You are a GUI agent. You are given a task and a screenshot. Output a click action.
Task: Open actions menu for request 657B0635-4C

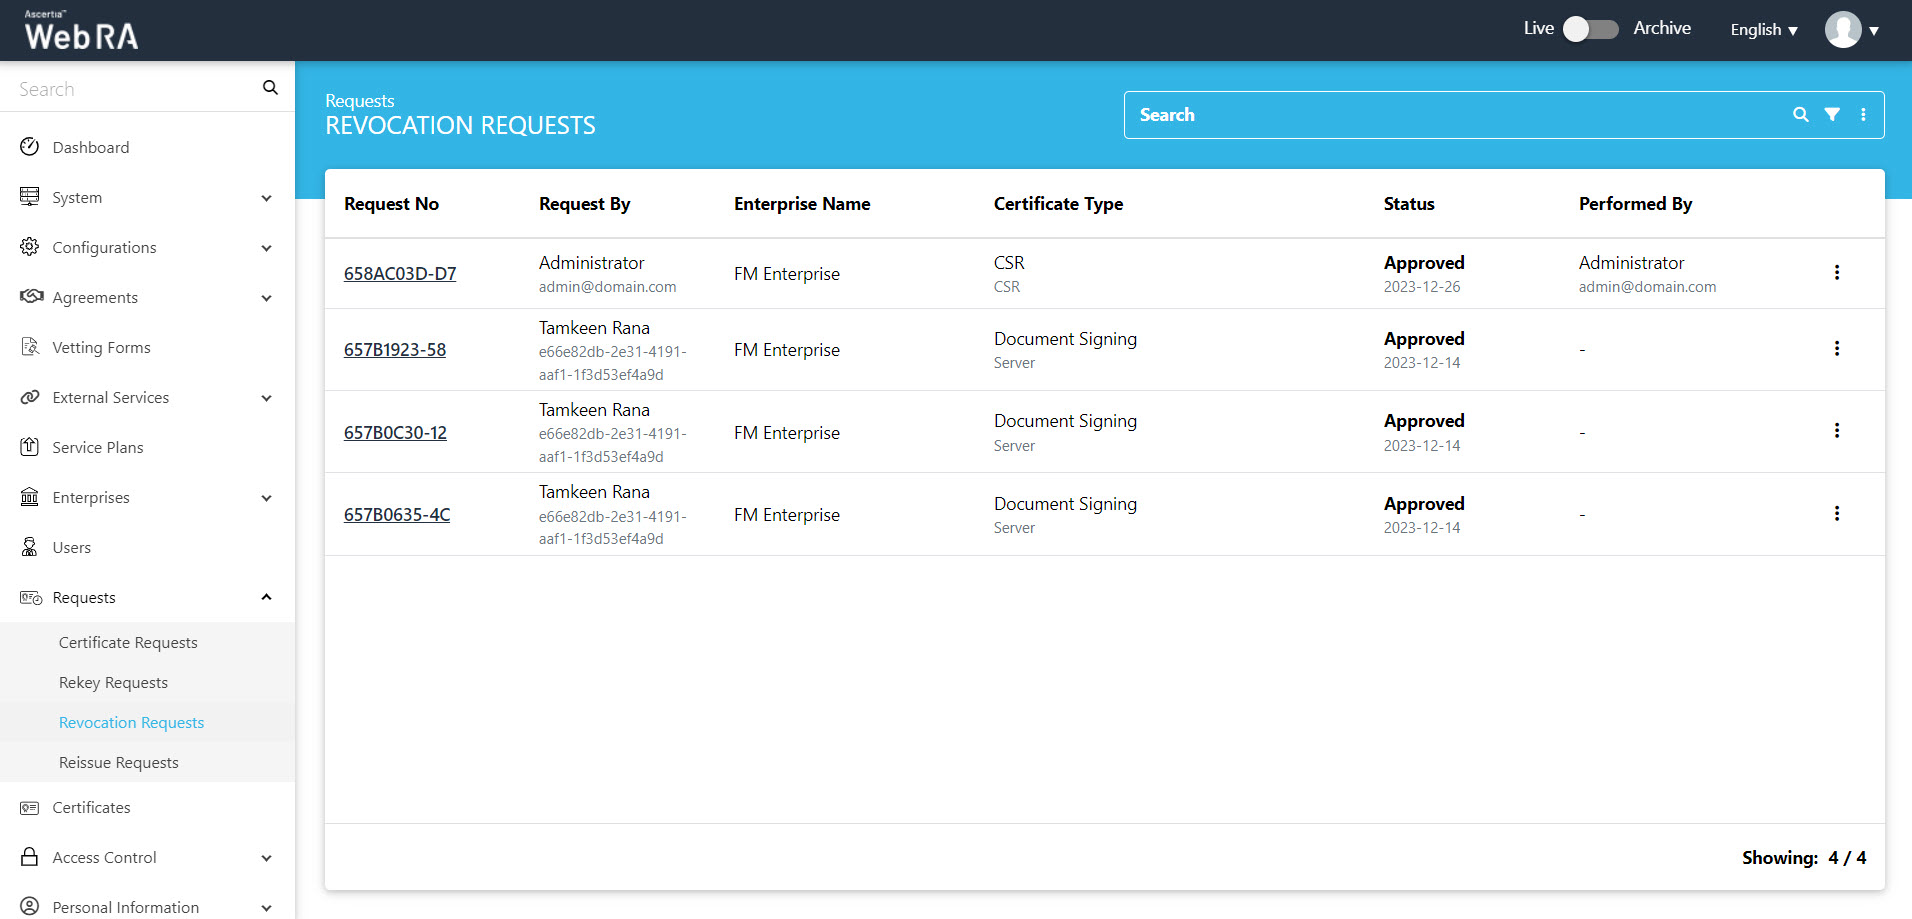click(x=1836, y=514)
